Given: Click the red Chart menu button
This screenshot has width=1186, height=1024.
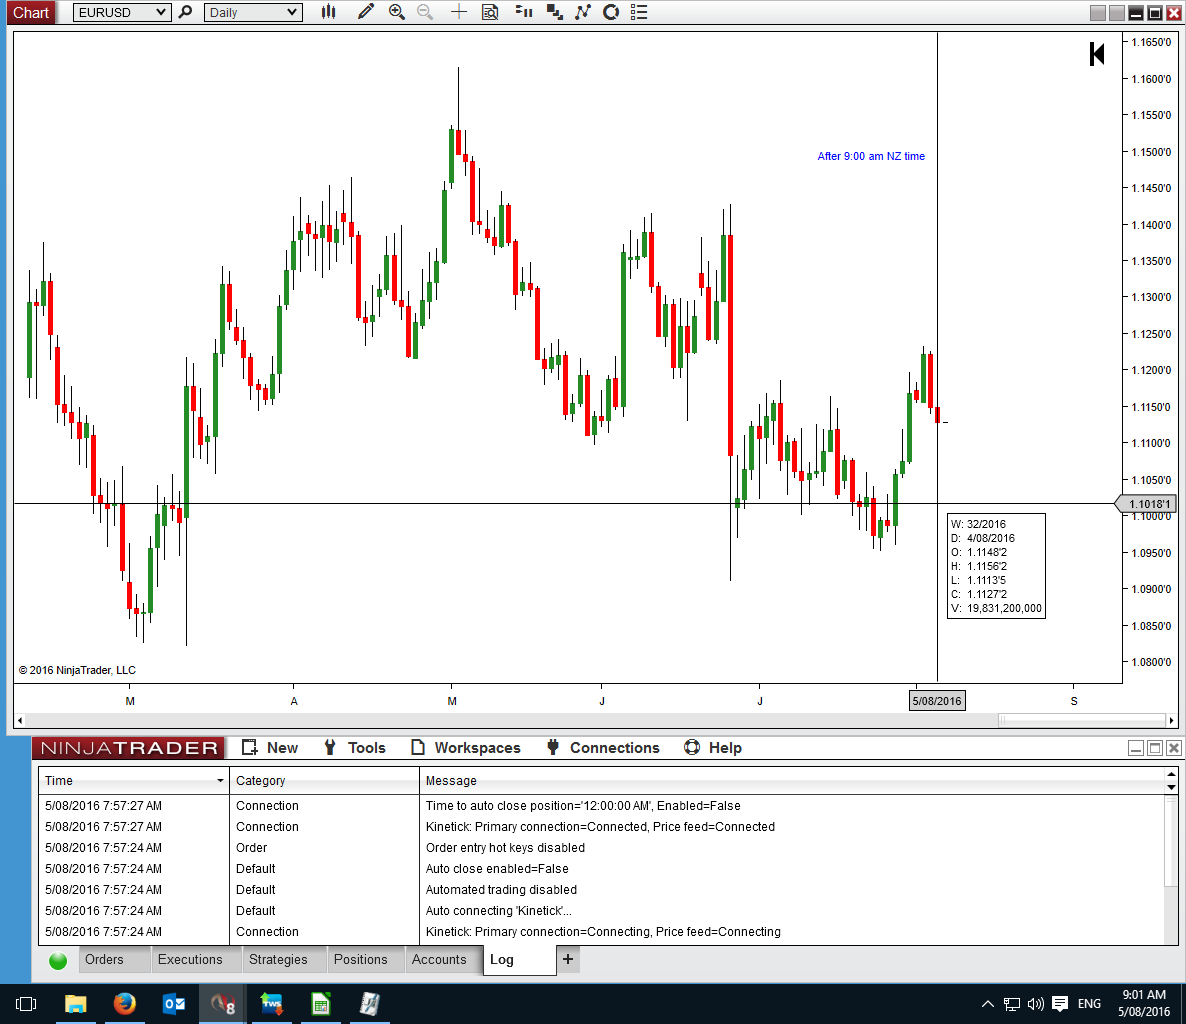Looking at the screenshot, I should [31, 12].
